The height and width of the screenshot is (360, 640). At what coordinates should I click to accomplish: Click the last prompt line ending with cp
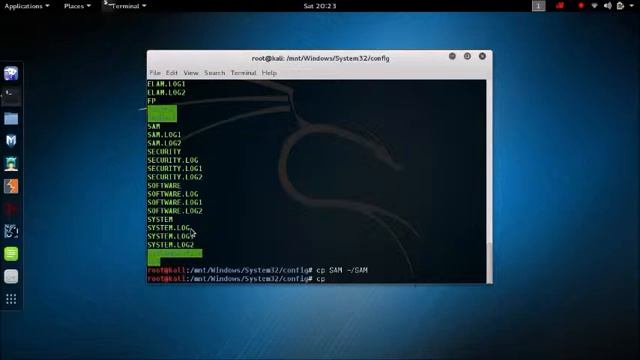(x=236, y=279)
